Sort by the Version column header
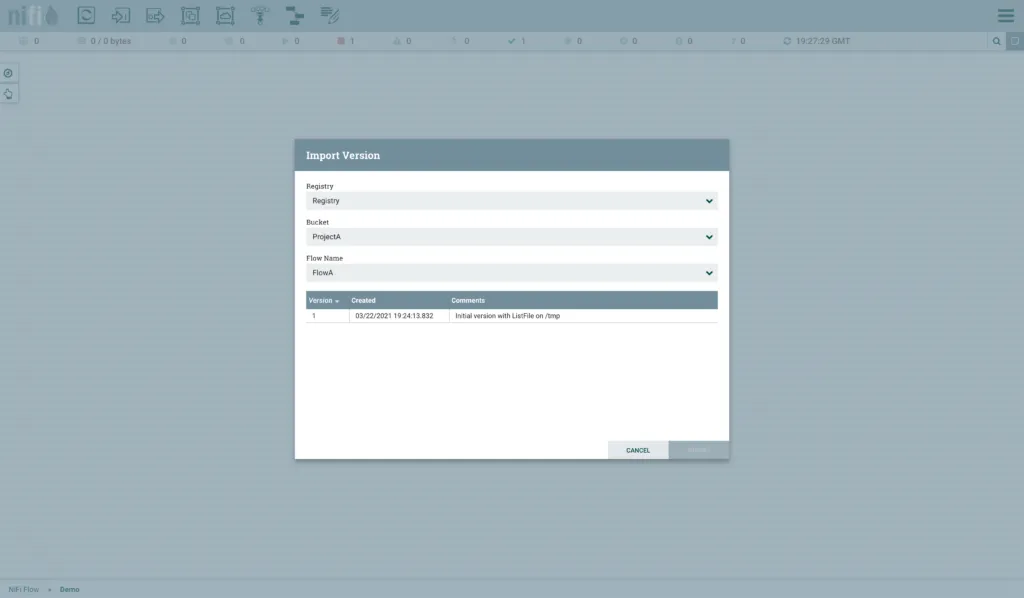 [x=322, y=300]
